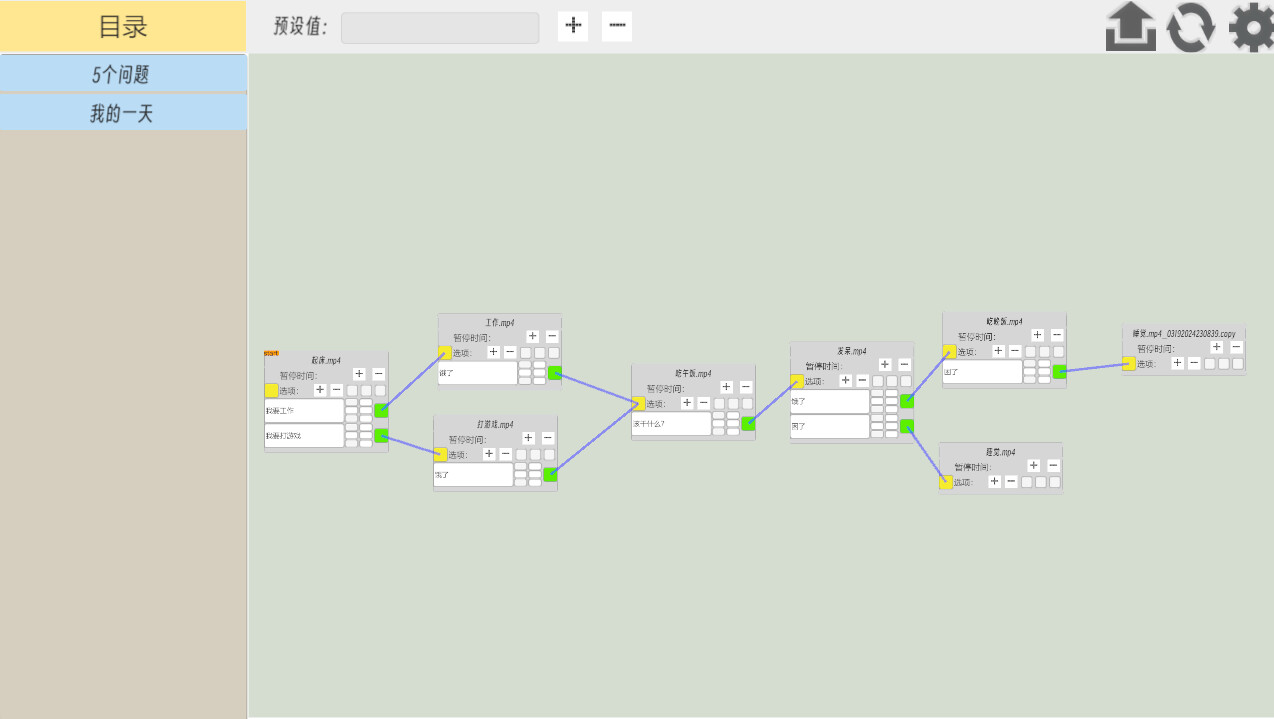
Task: Select the move/pan crosshair tool in the toolbar
Action: tap(572, 26)
